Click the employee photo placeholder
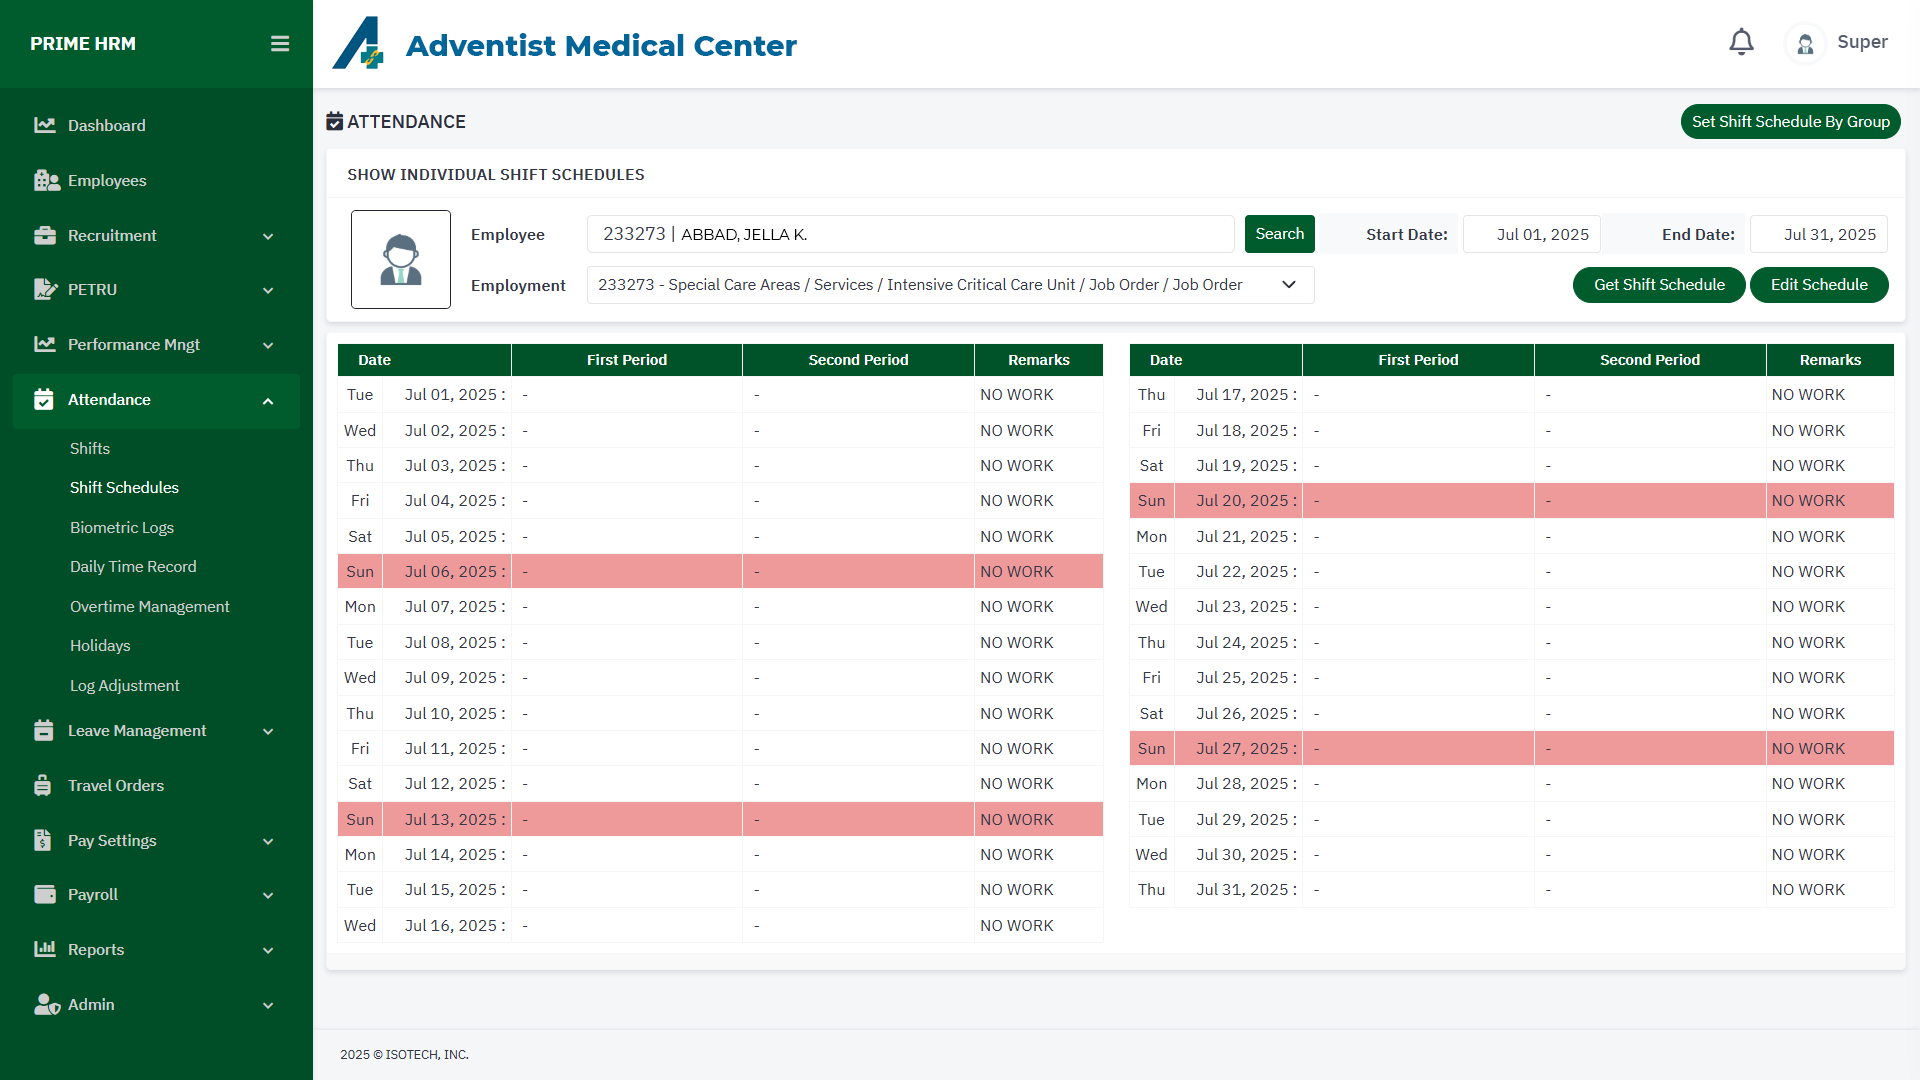Screen dimensions: 1920x1080 coord(401,259)
